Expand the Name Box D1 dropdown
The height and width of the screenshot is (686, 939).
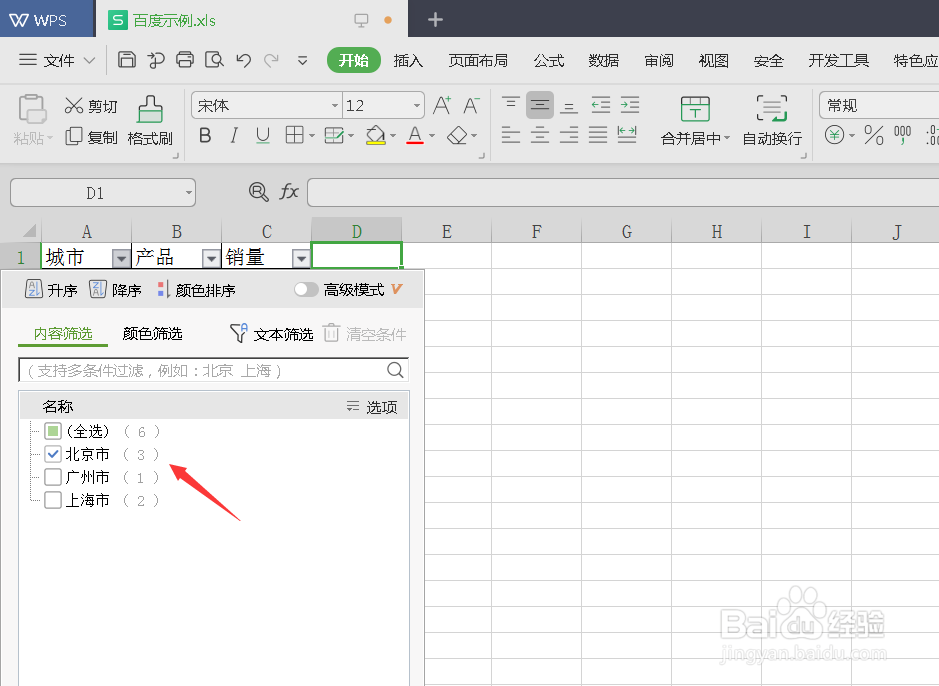coord(189,193)
